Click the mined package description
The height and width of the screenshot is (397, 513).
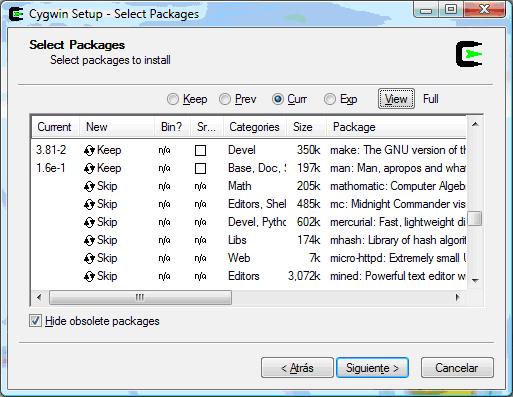(398, 276)
